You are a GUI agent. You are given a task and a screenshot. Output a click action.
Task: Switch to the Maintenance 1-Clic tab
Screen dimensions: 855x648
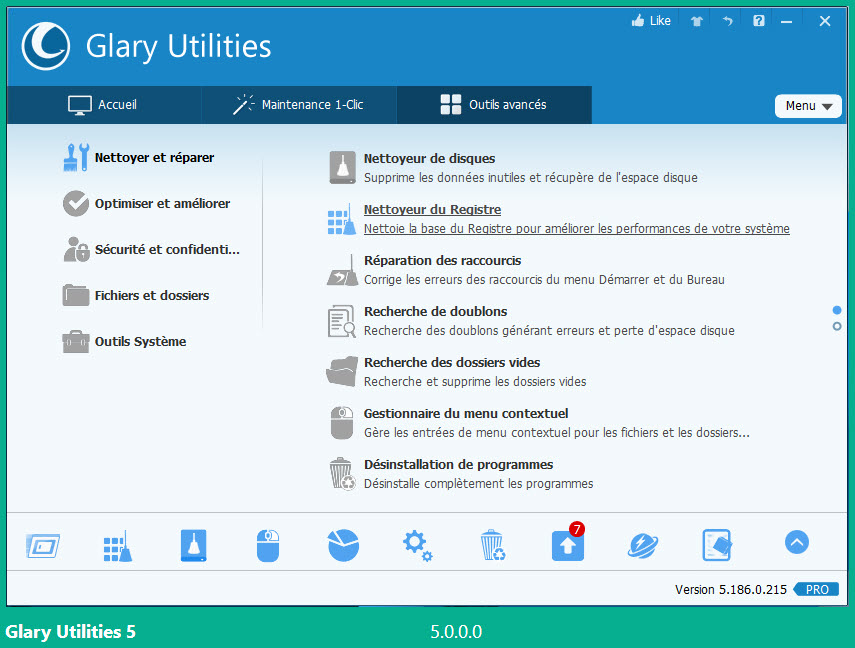point(299,105)
